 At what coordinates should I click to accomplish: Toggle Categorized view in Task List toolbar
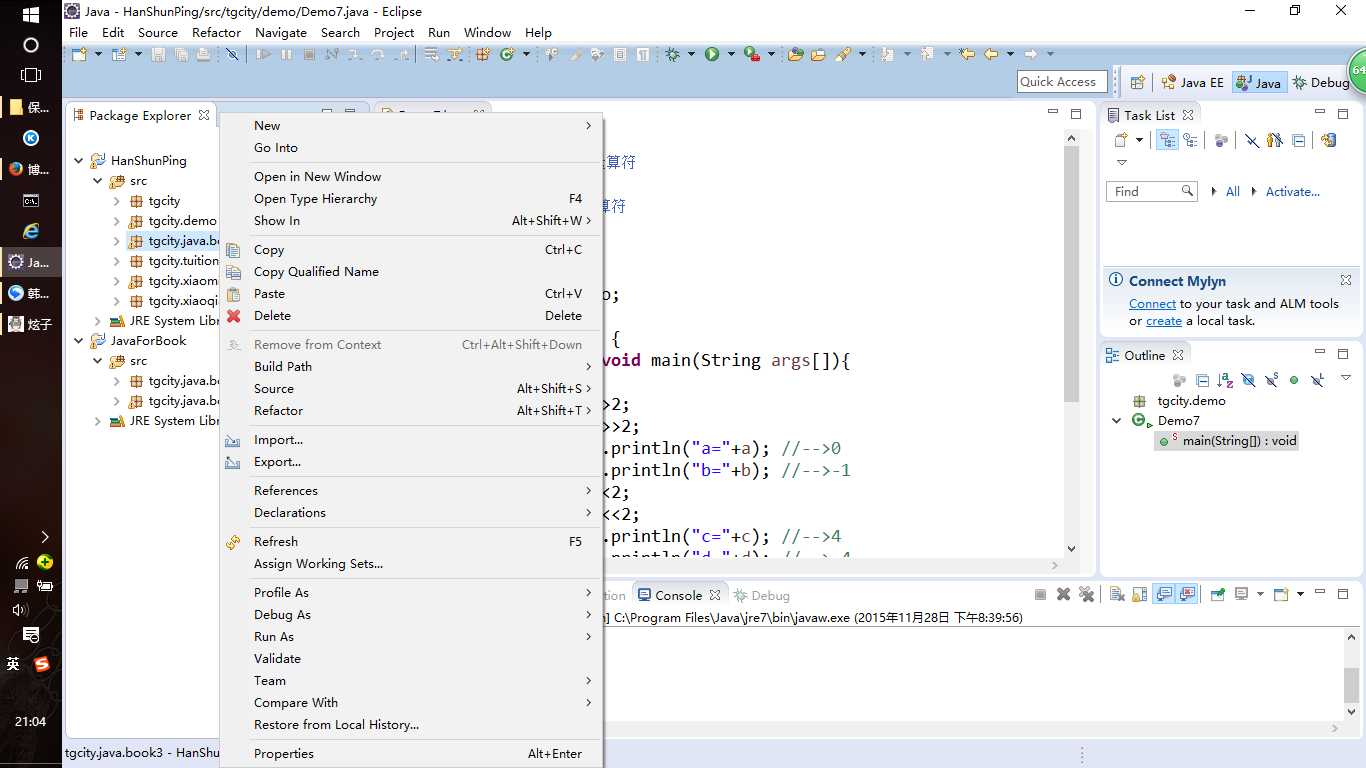click(x=1167, y=140)
